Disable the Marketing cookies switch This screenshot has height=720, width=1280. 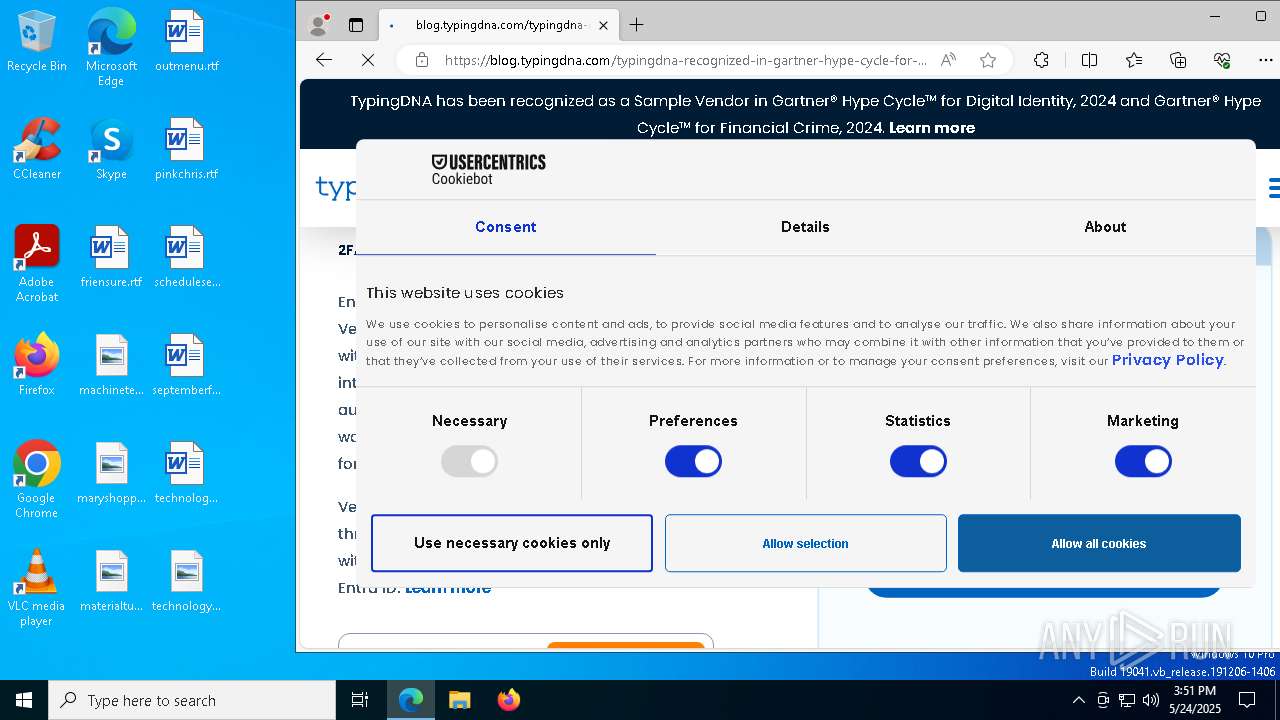[x=1143, y=461]
